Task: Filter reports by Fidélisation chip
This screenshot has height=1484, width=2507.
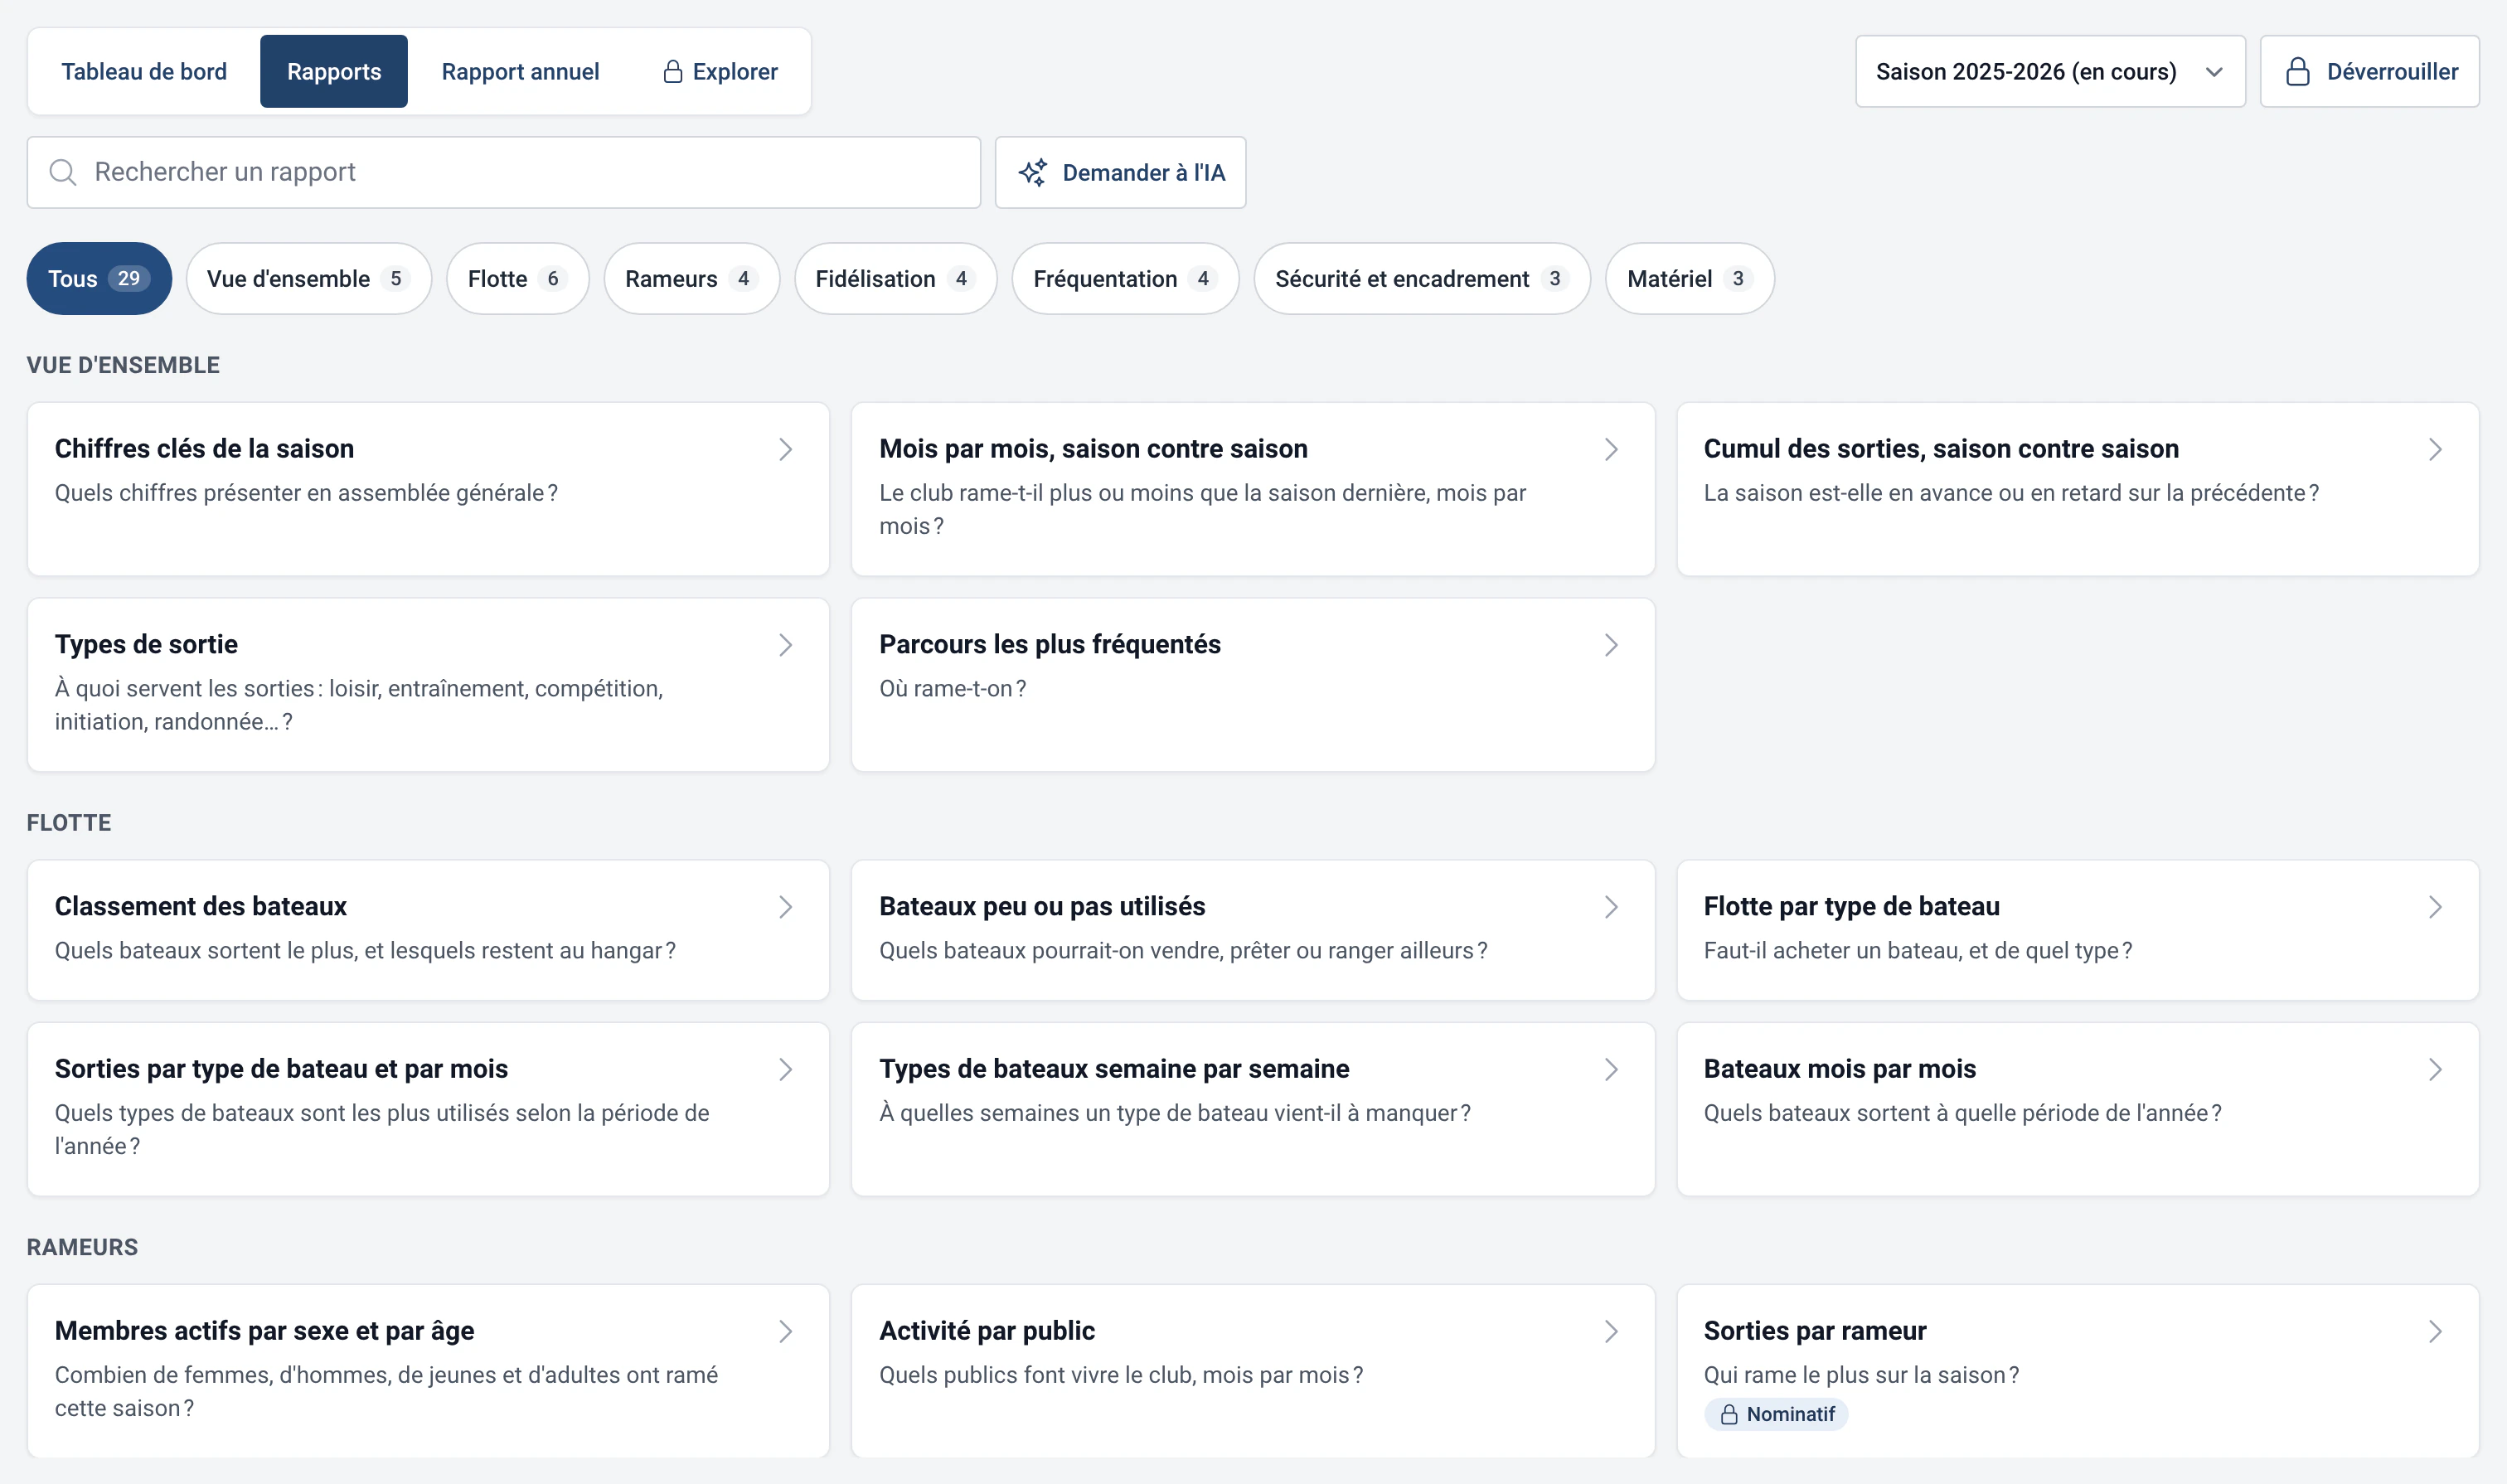Action: coord(895,278)
